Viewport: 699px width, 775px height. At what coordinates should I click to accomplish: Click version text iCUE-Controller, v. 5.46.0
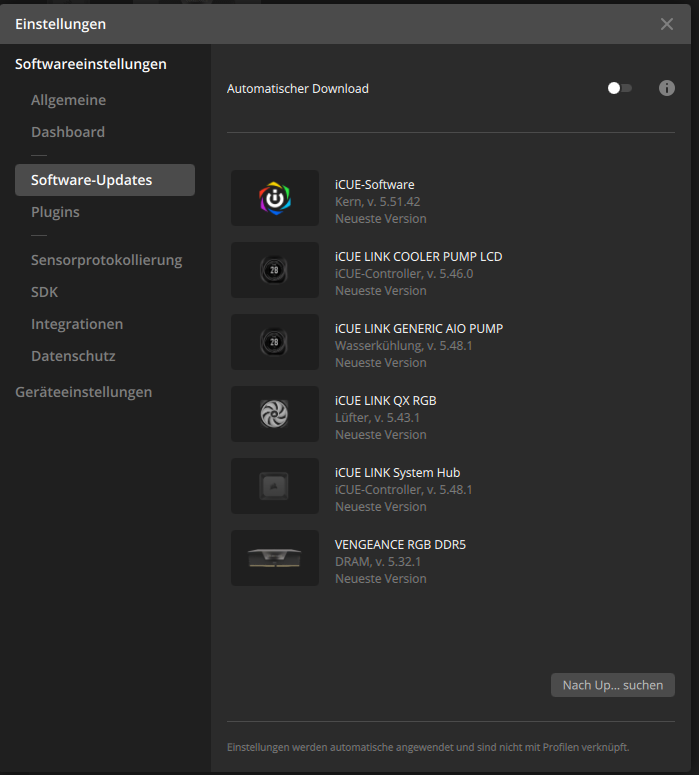point(404,274)
